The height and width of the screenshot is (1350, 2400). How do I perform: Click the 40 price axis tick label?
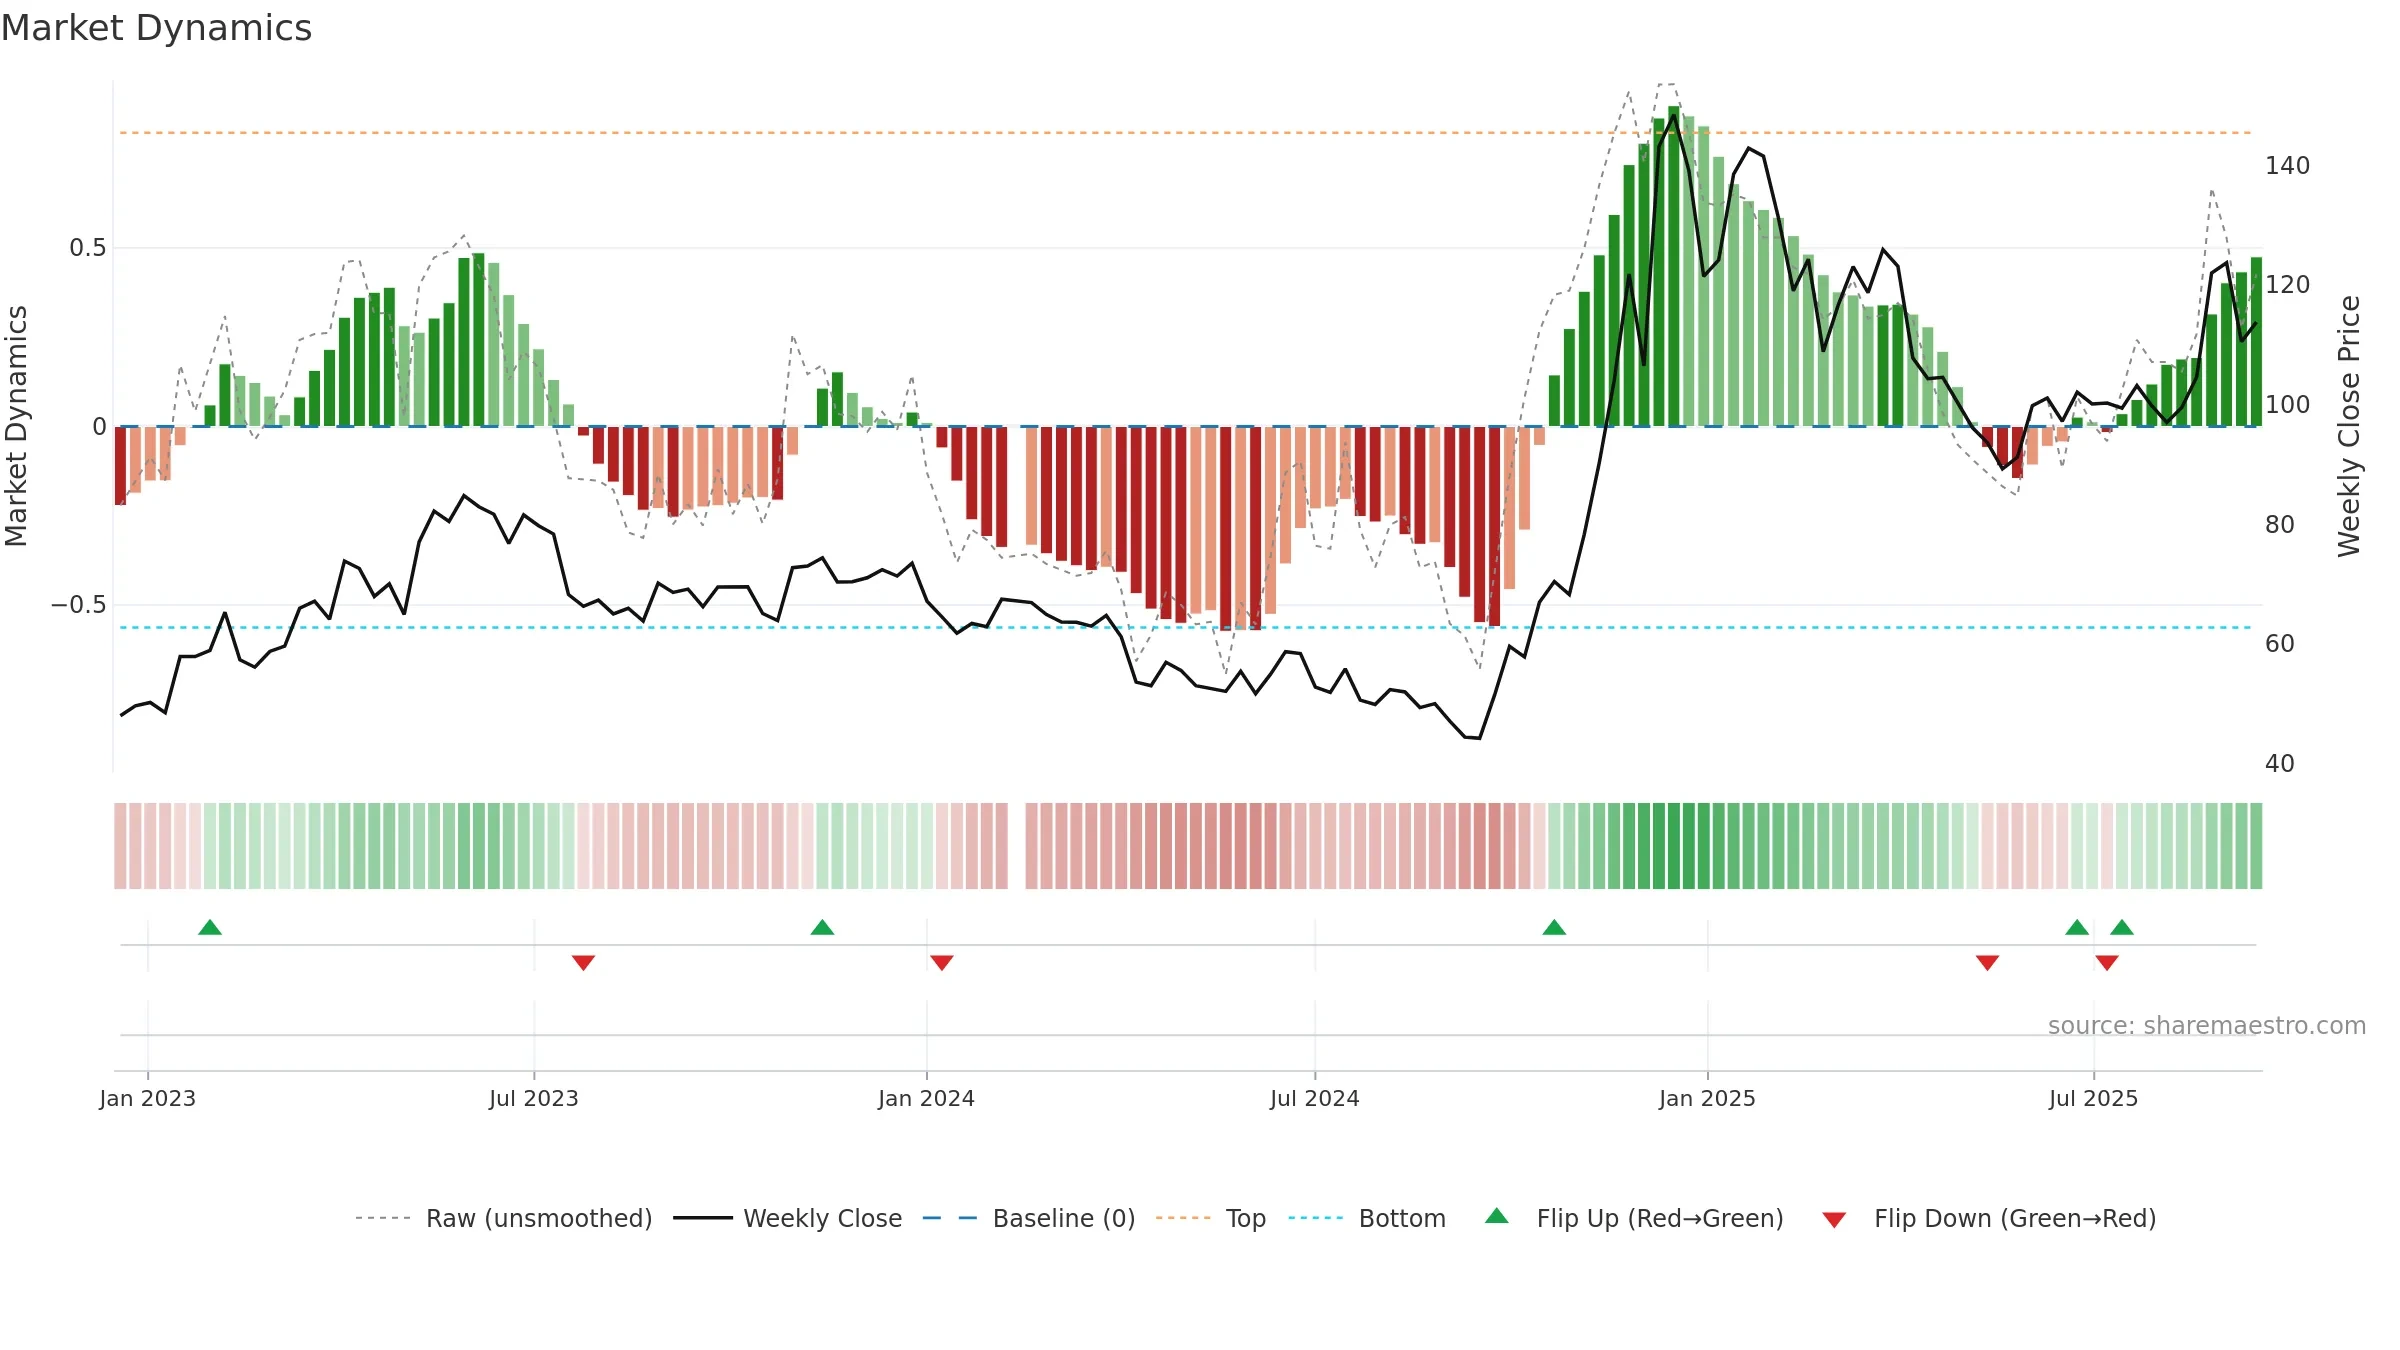(x=2280, y=764)
